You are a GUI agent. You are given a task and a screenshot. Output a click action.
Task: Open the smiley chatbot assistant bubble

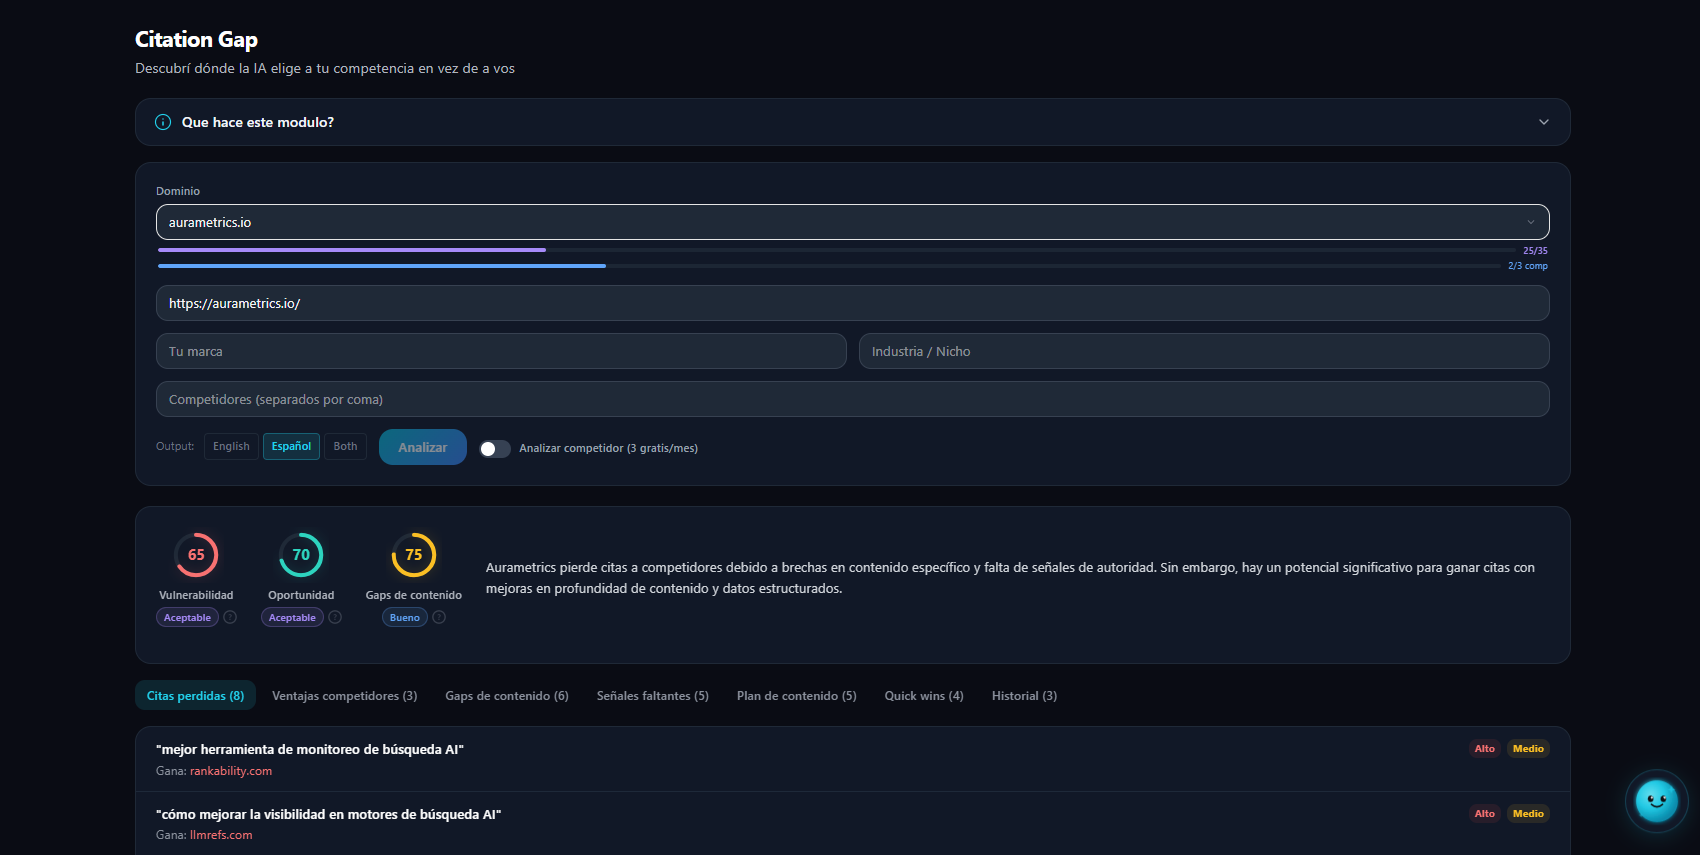coord(1656,800)
